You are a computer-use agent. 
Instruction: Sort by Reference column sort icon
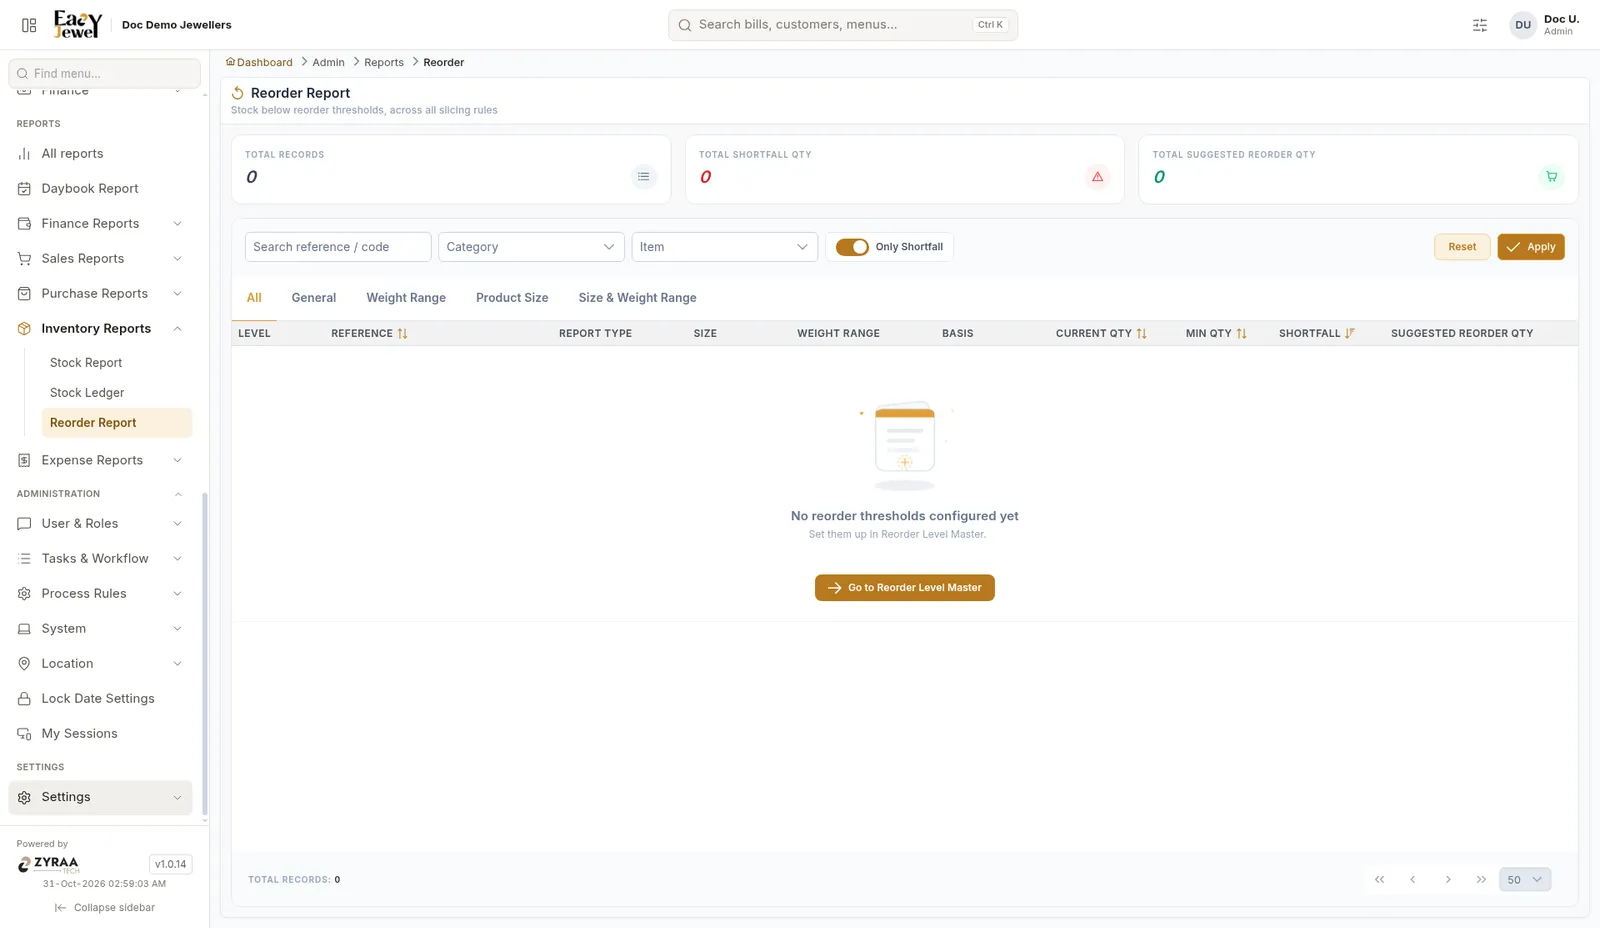click(x=402, y=334)
